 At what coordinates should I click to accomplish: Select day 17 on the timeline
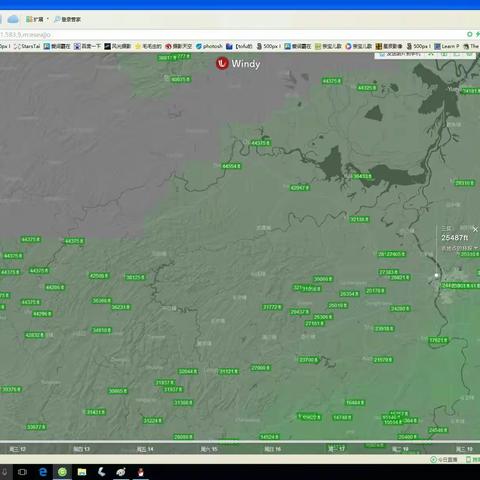click(336, 449)
